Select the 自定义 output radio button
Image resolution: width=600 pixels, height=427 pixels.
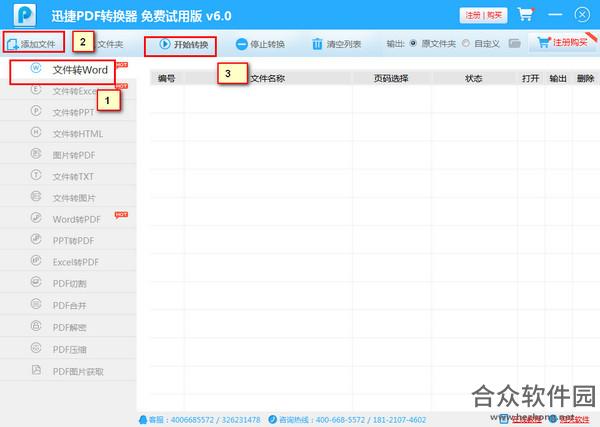[466, 43]
